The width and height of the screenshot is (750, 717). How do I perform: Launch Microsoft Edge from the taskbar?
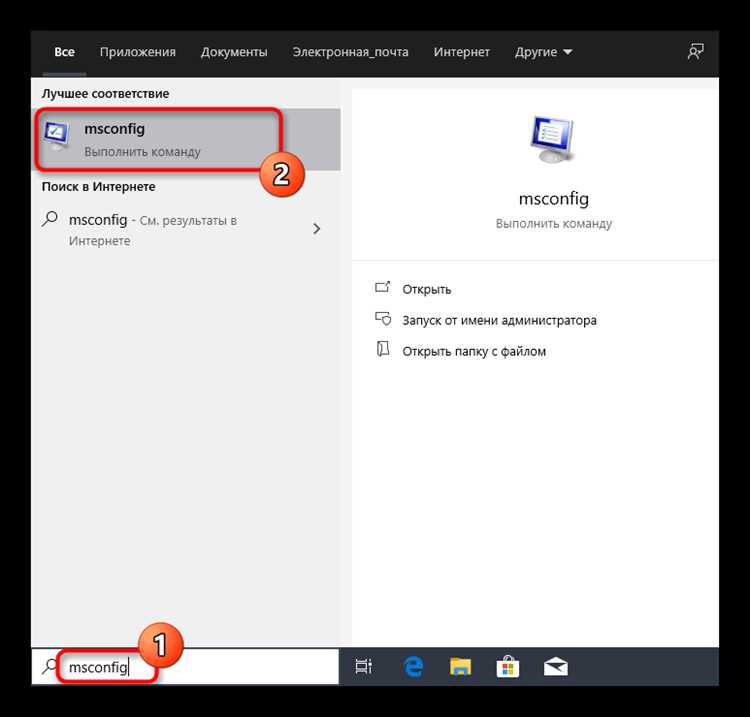(413, 666)
